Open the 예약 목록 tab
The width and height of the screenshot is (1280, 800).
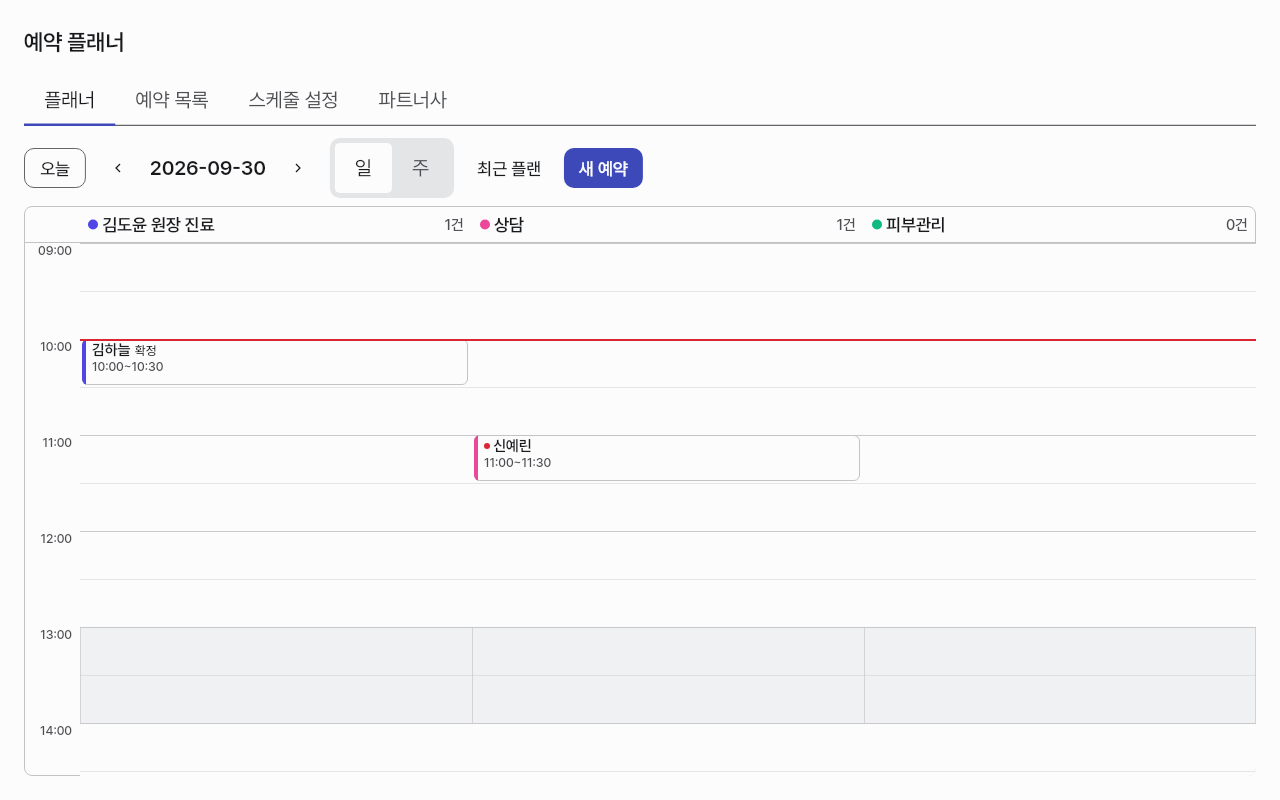click(x=172, y=100)
